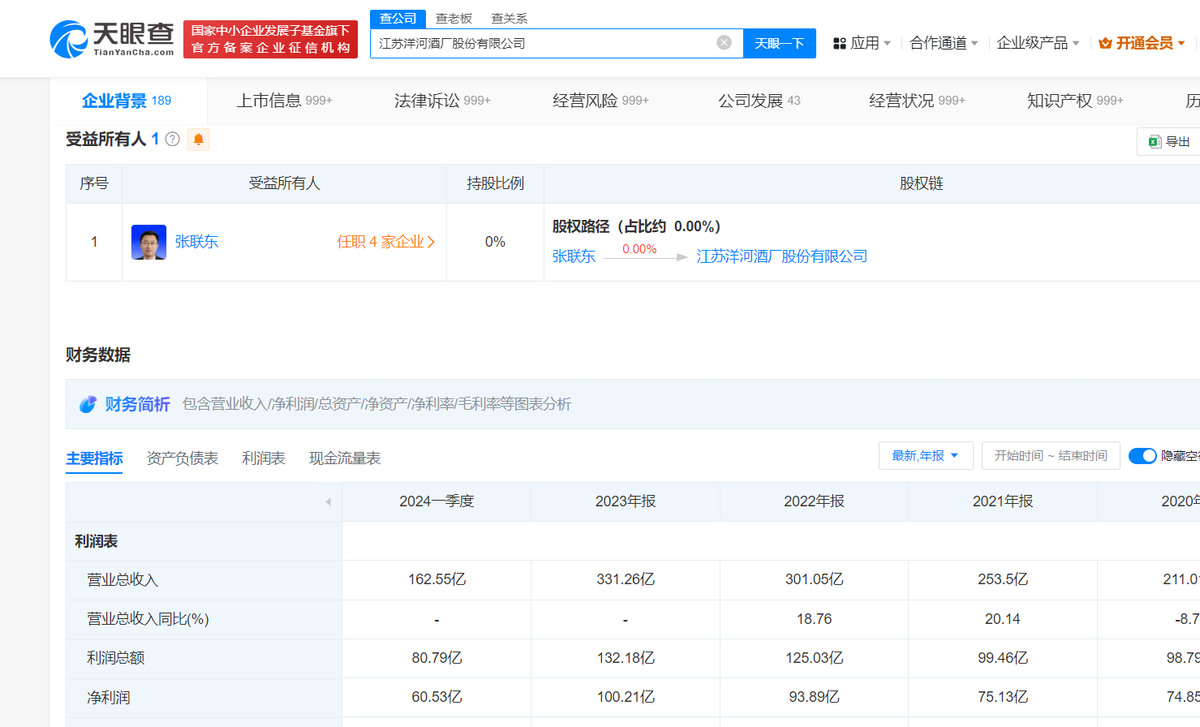Clear the search box with the X icon
Image resolution: width=1200 pixels, height=727 pixels.
(x=724, y=43)
